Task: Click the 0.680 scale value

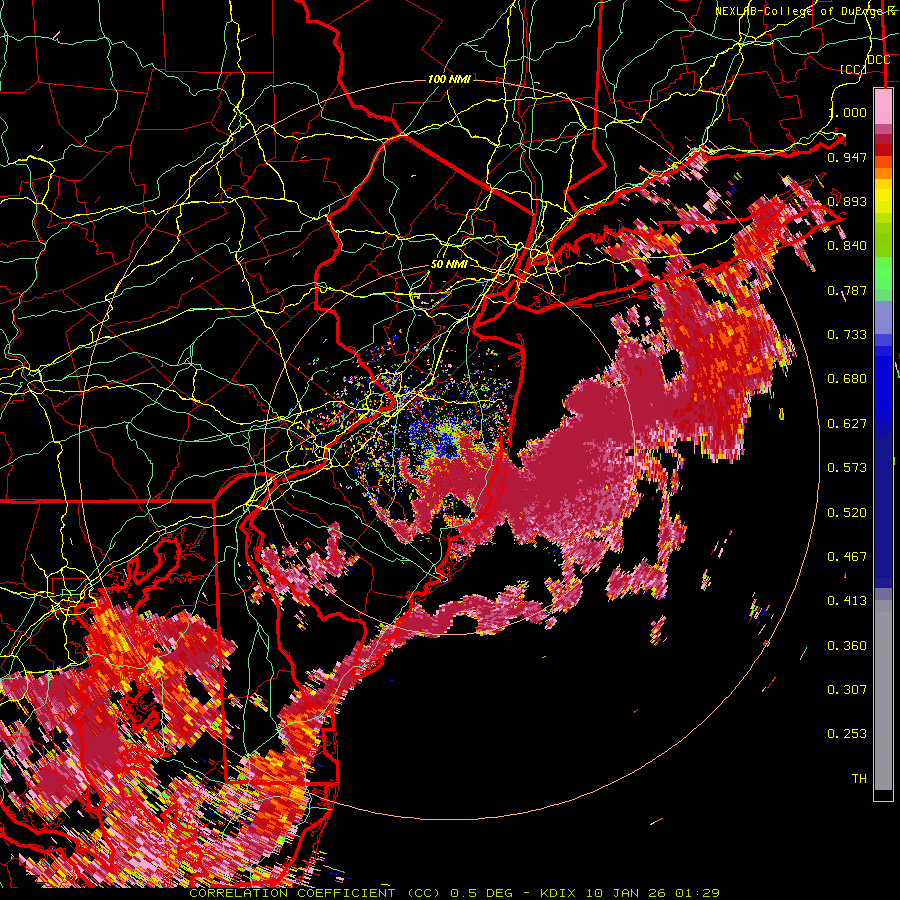Action: [x=847, y=379]
